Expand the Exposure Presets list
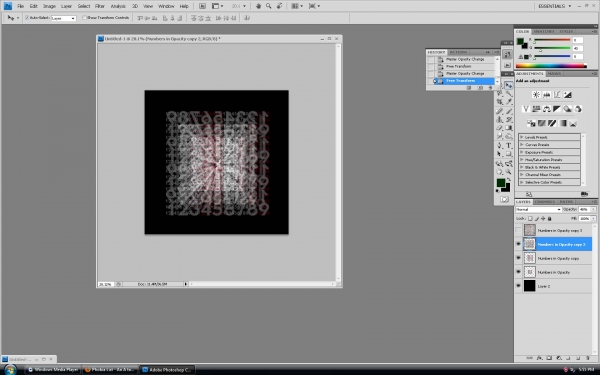Image resolution: width=600 pixels, height=375 pixels. (x=522, y=152)
